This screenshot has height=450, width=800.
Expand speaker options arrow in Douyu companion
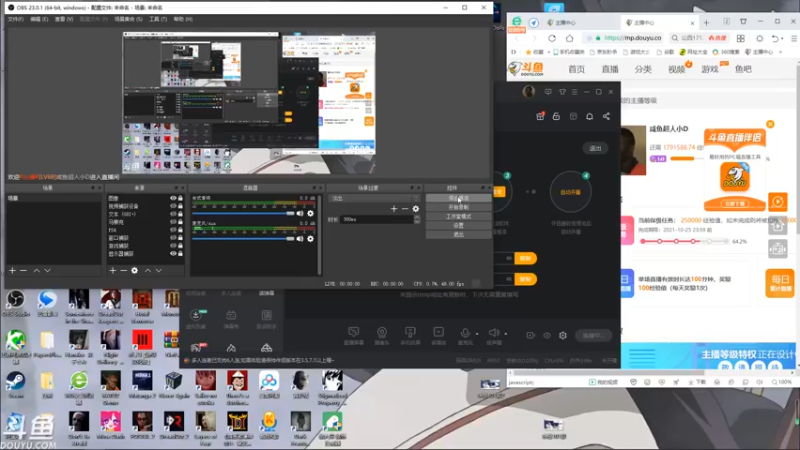[x=506, y=334]
